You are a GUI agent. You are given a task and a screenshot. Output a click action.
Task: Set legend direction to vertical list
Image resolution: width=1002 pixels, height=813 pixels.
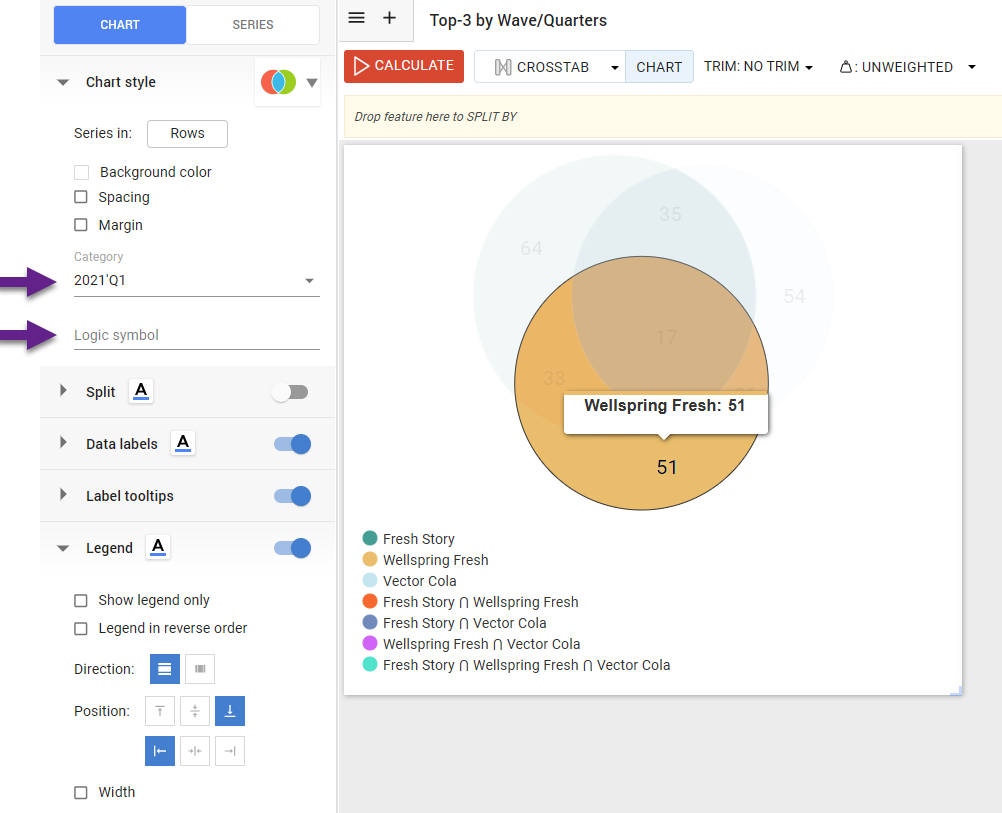(x=165, y=669)
